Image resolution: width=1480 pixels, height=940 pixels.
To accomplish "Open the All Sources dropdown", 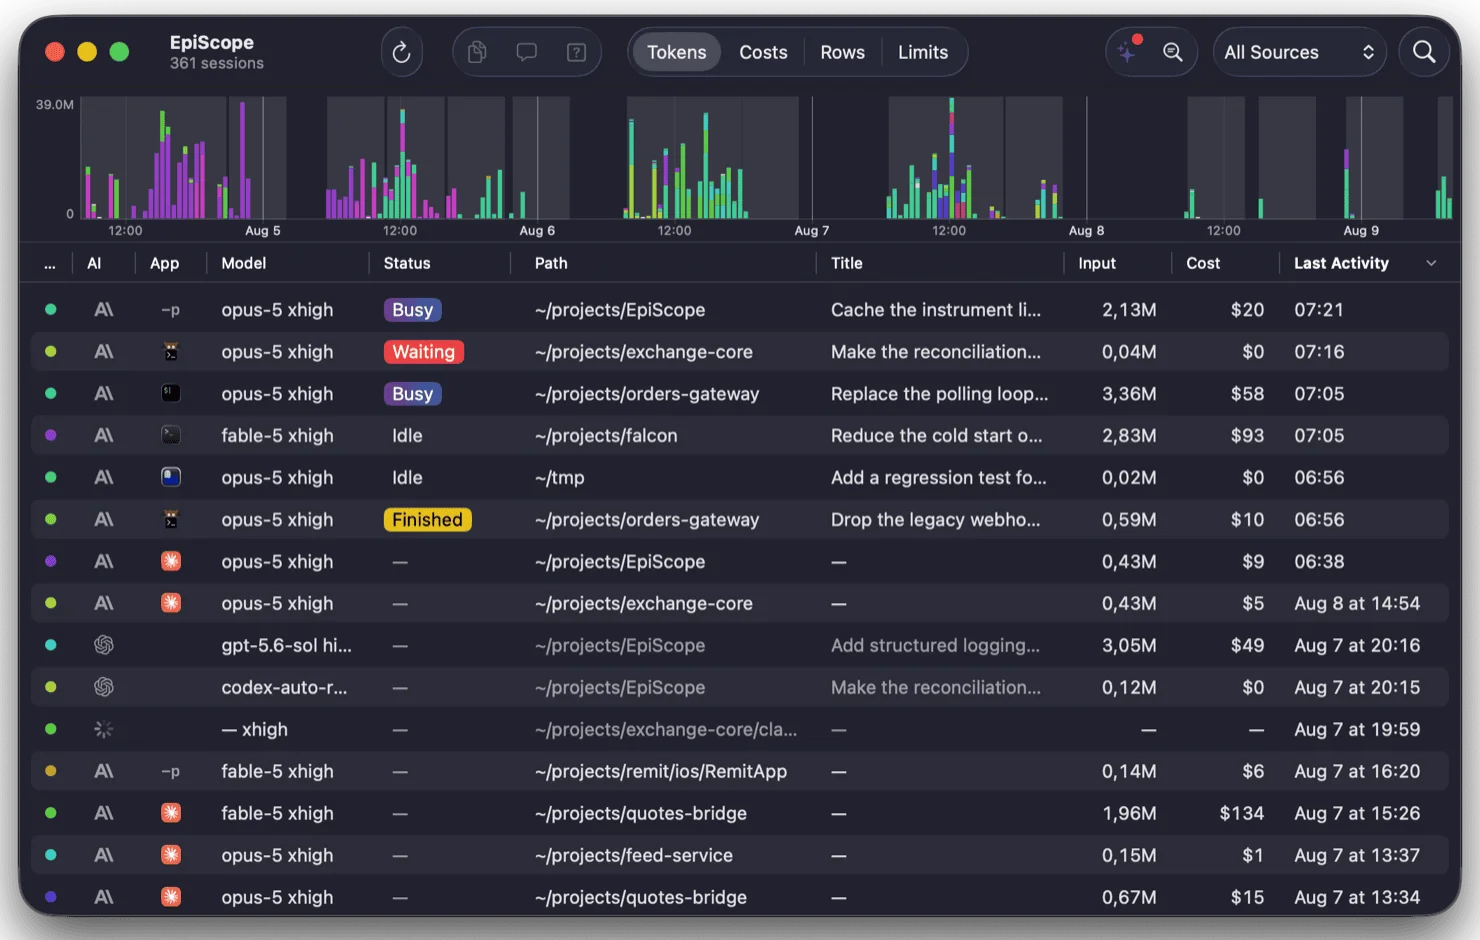I will (1299, 52).
